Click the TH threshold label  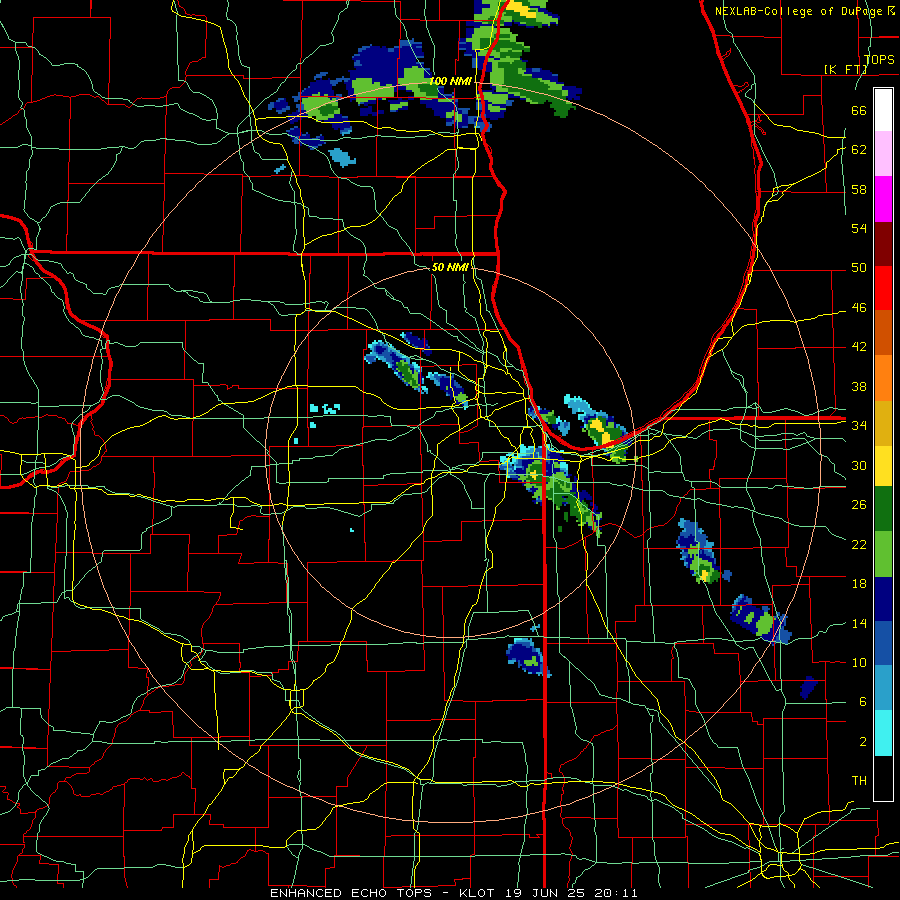859,781
